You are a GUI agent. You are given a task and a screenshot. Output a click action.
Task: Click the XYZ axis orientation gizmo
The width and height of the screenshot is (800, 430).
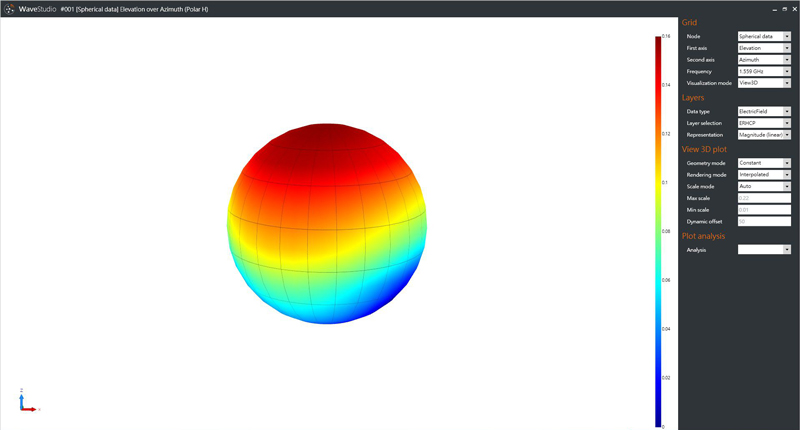pyautogui.click(x=27, y=401)
